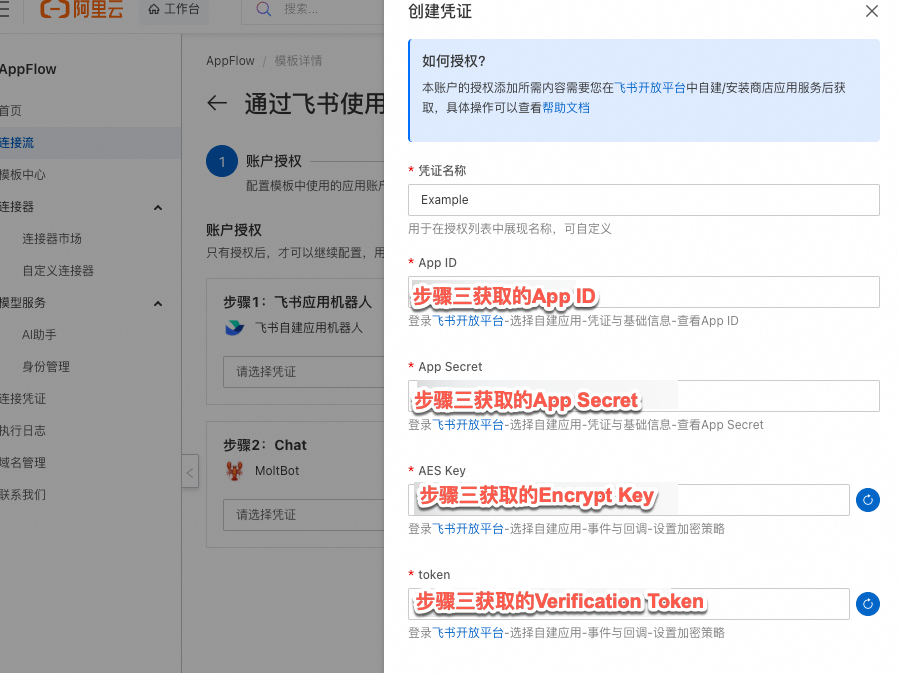Screen dimensions: 899x673
Task: Click the MoltBot lobster icon
Action: pos(234,471)
